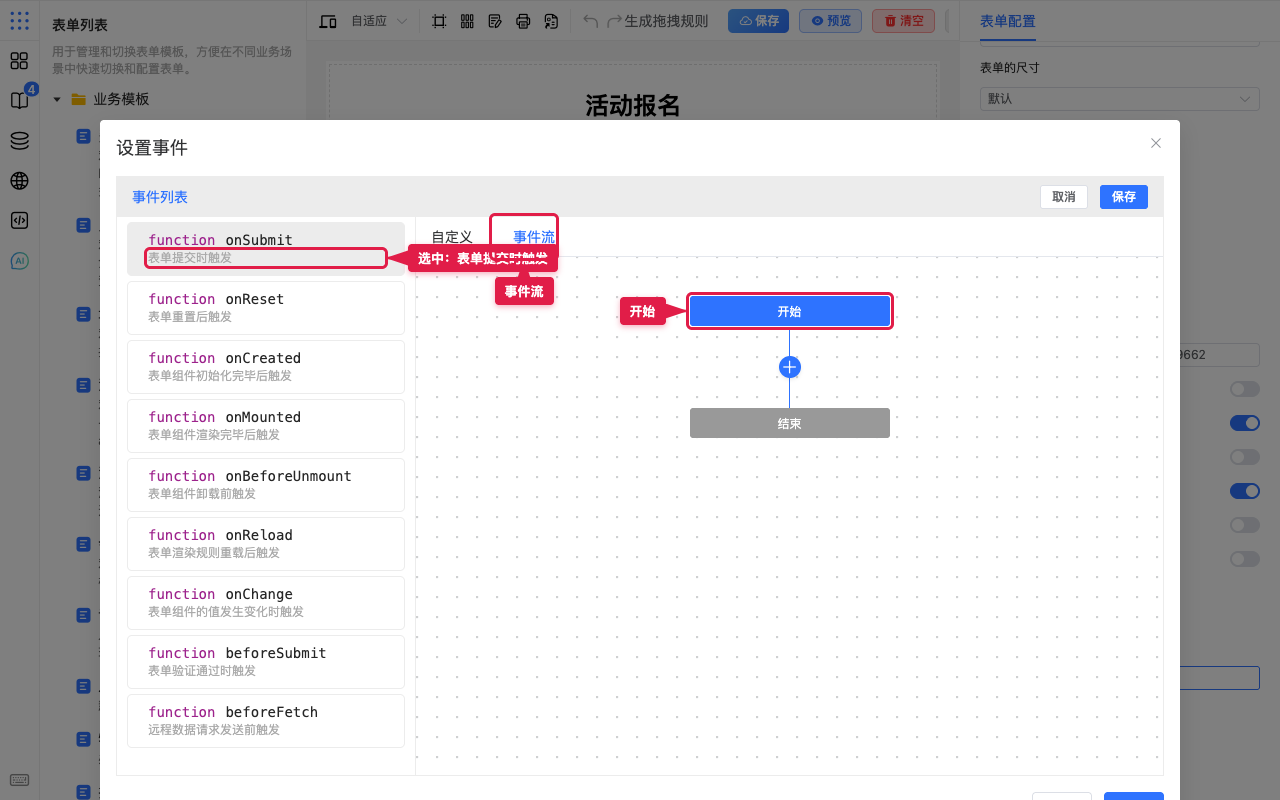Click the keyboard icon at sidebar bottom
The width and height of the screenshot is (1280, 800).
pyautogui.click(x=19, y=780)
